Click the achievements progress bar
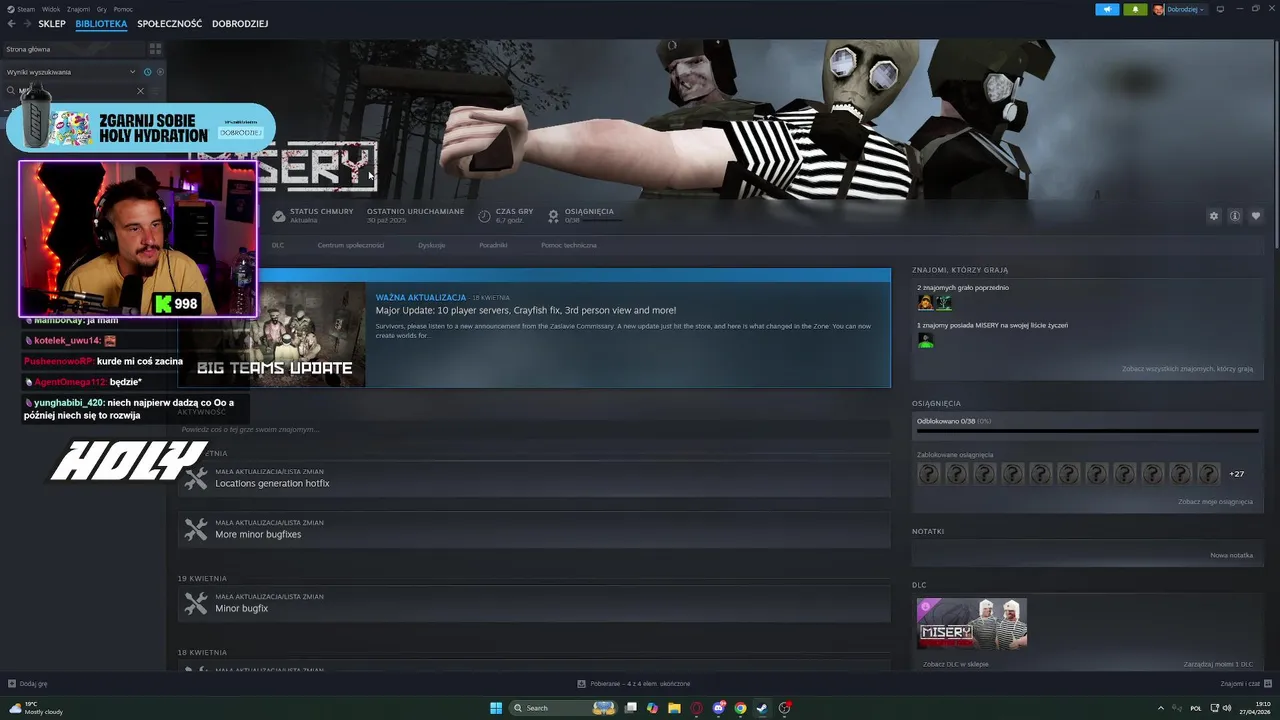Screen dimensions: 1280x720 click(1088, 431)
